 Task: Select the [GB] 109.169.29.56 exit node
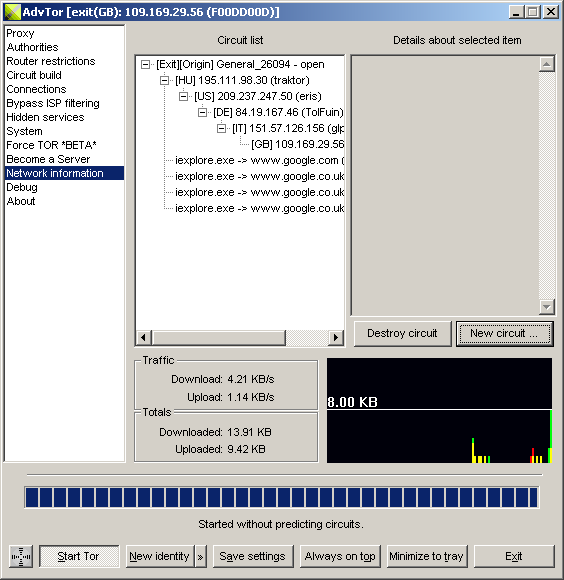pos(298,144)
